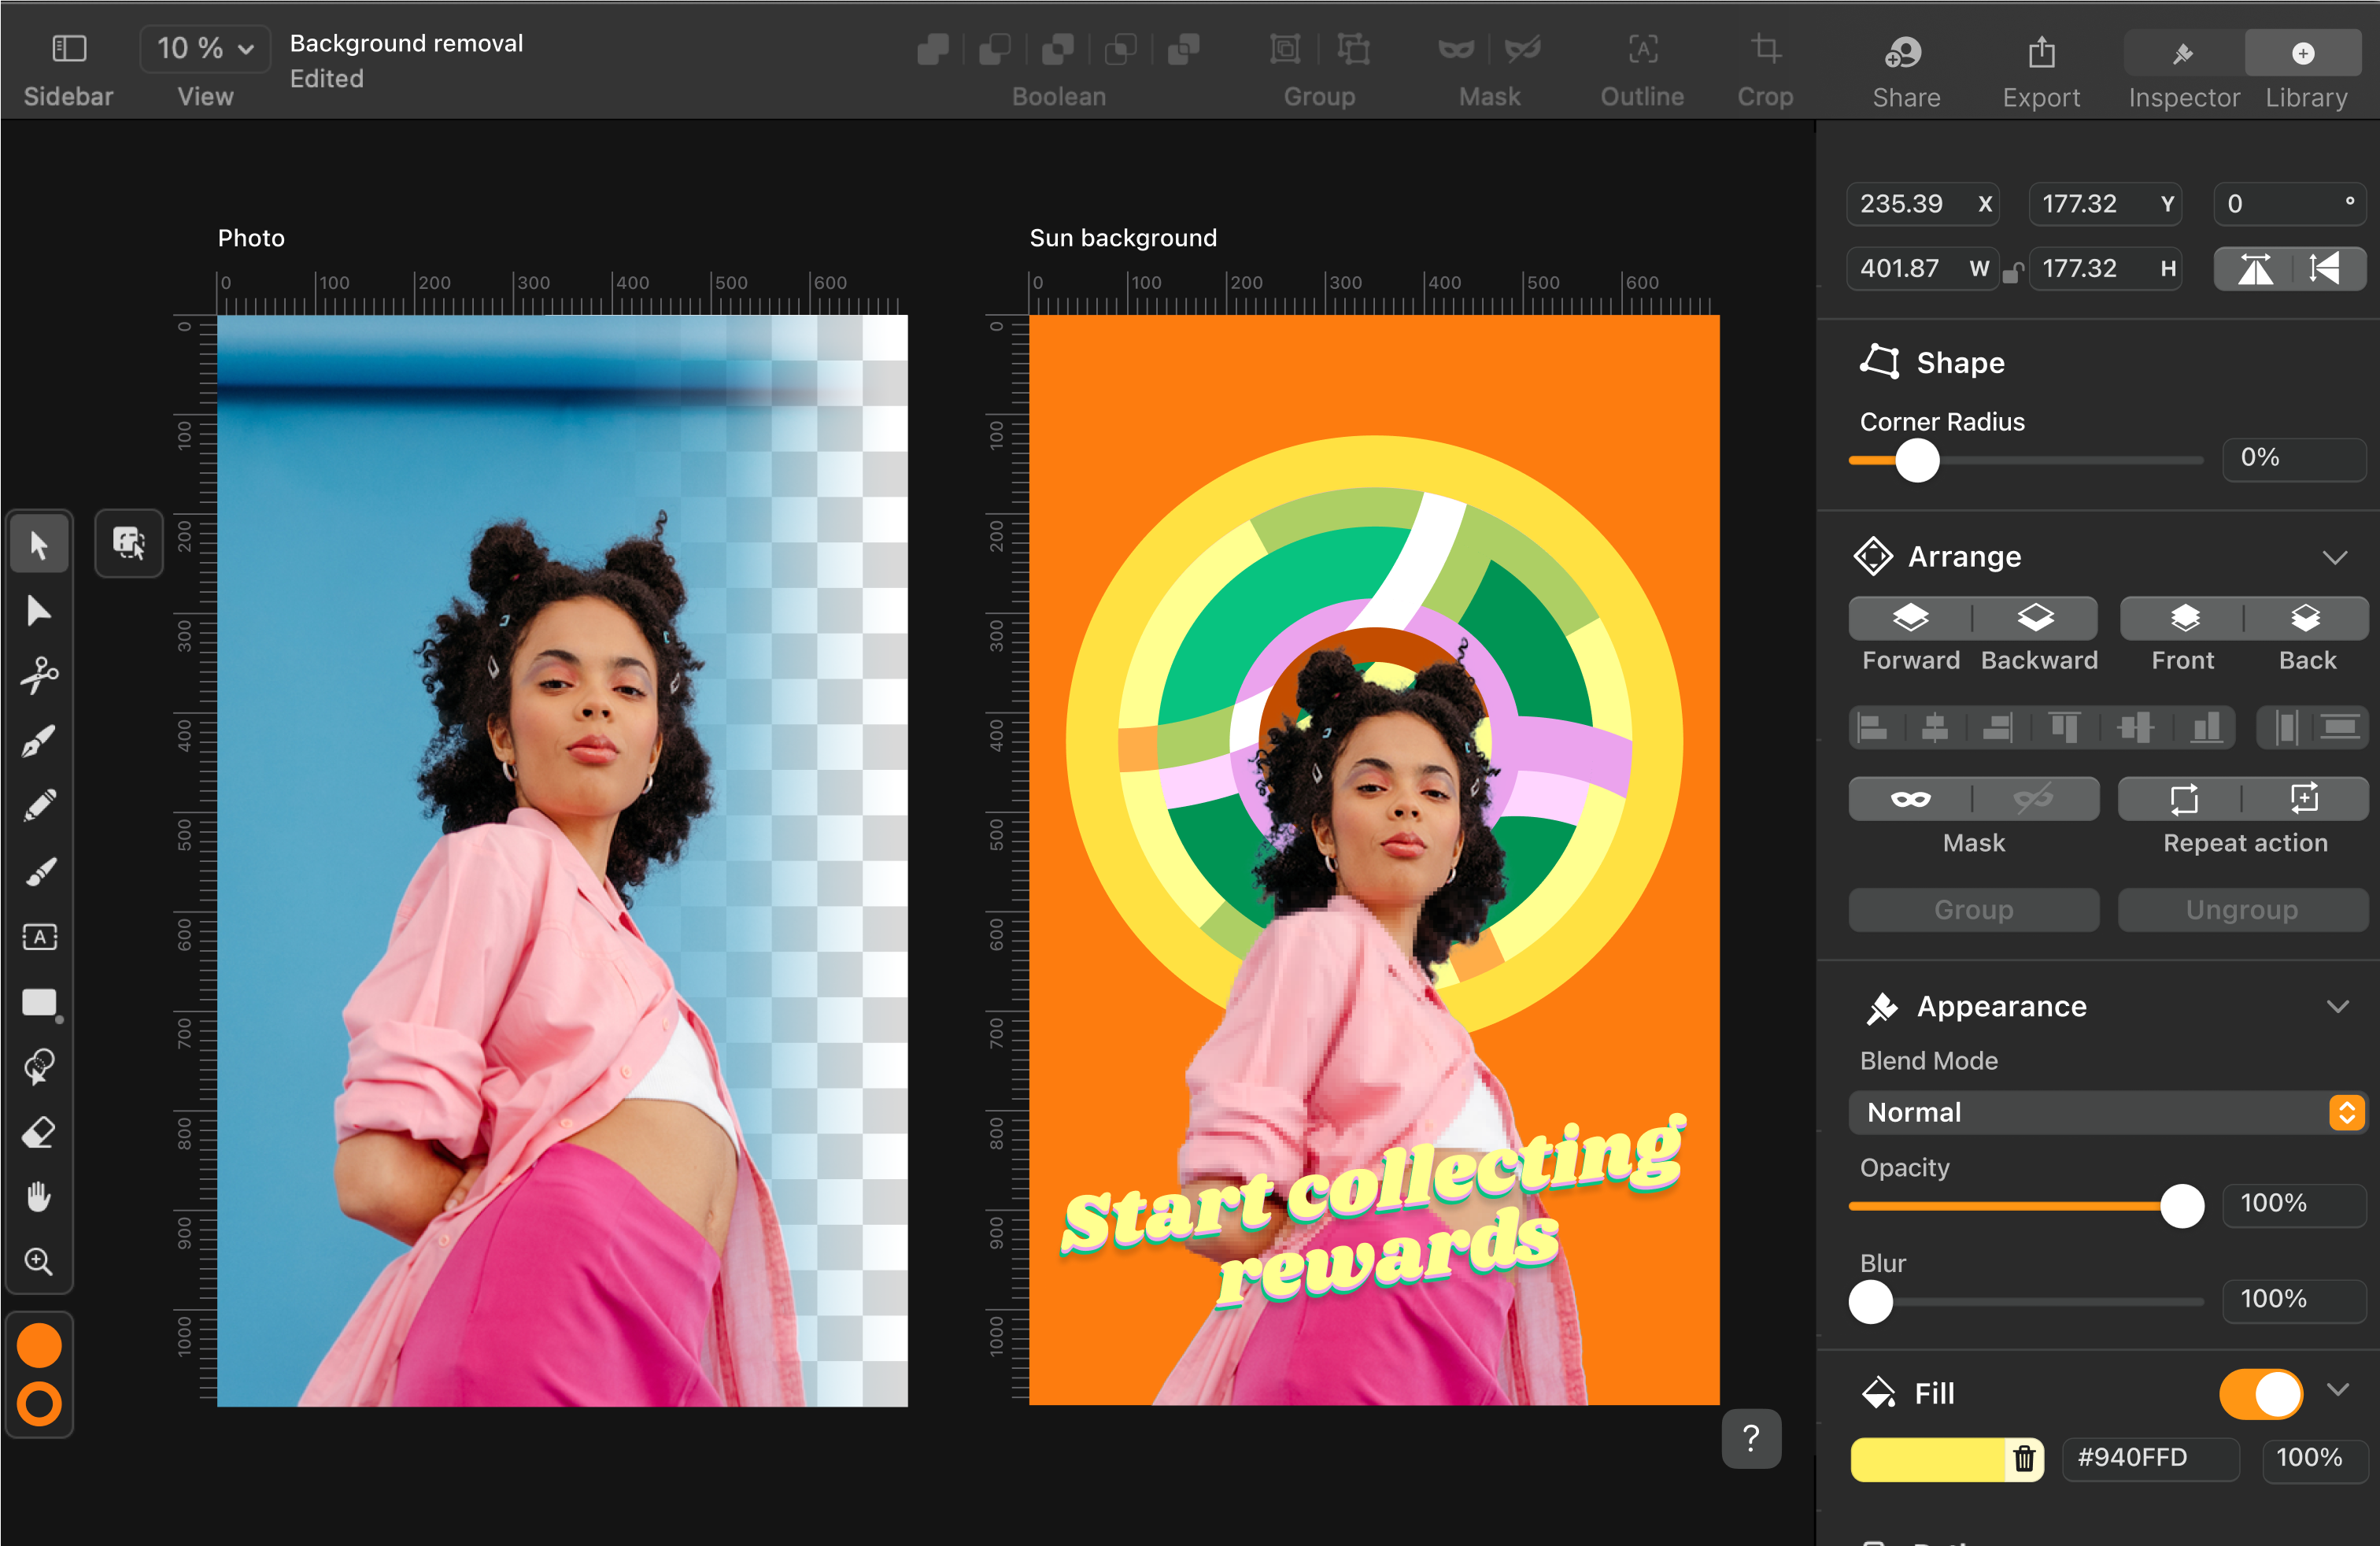Select the Rectangle shape tool
2380x1546 pixels.
(38, 1003)
